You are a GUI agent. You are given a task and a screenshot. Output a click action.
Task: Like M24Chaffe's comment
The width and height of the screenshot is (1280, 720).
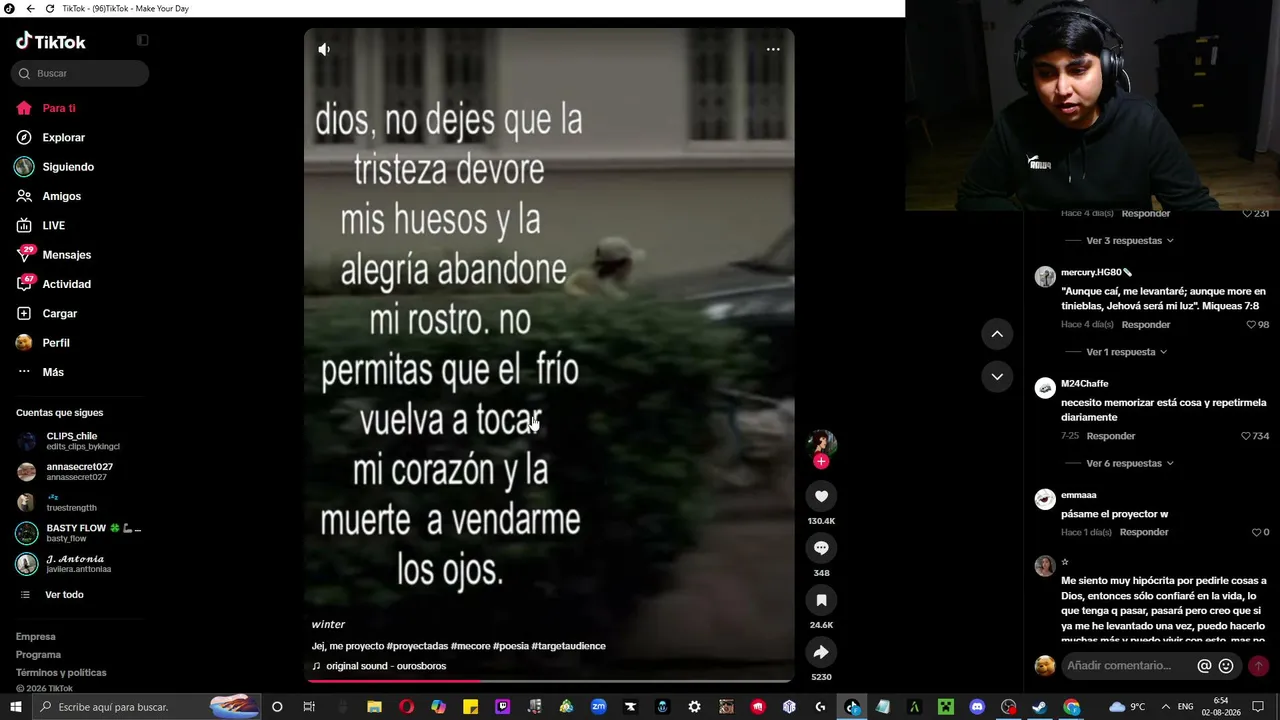1246,436
